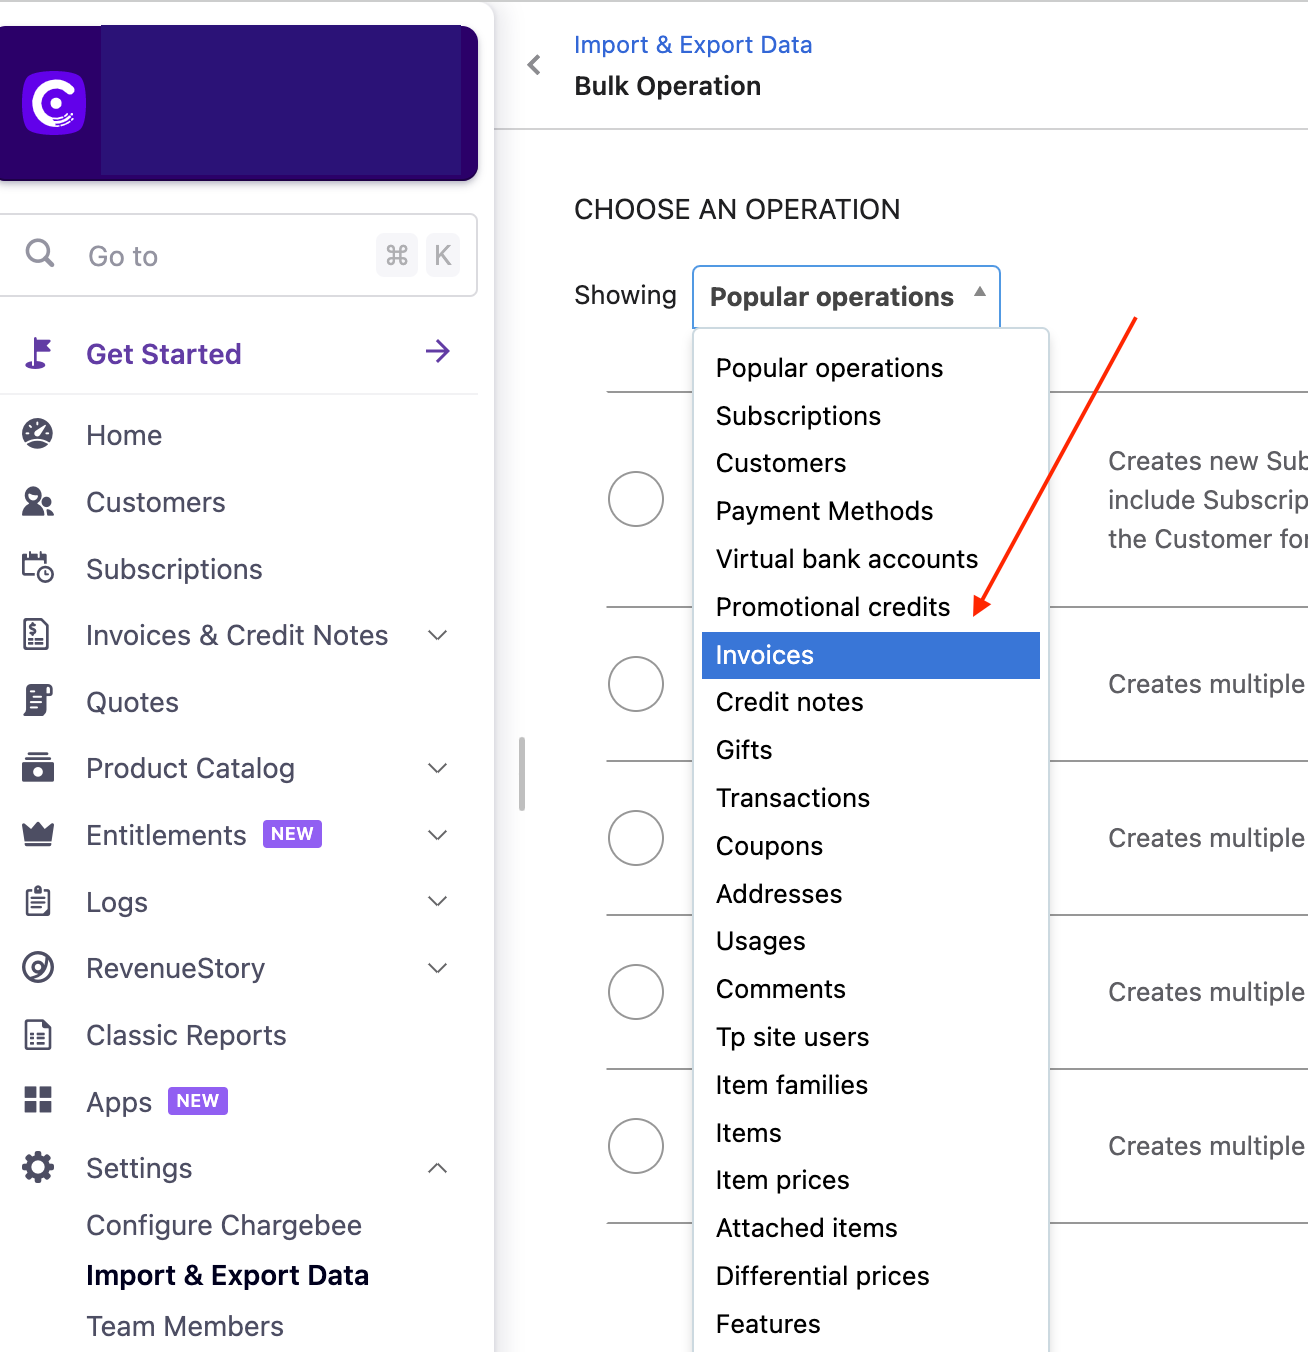Click the Subscriptions calendar-clock icon
The height and width of the screenshot is (1352, 1308).
point(38,568)
